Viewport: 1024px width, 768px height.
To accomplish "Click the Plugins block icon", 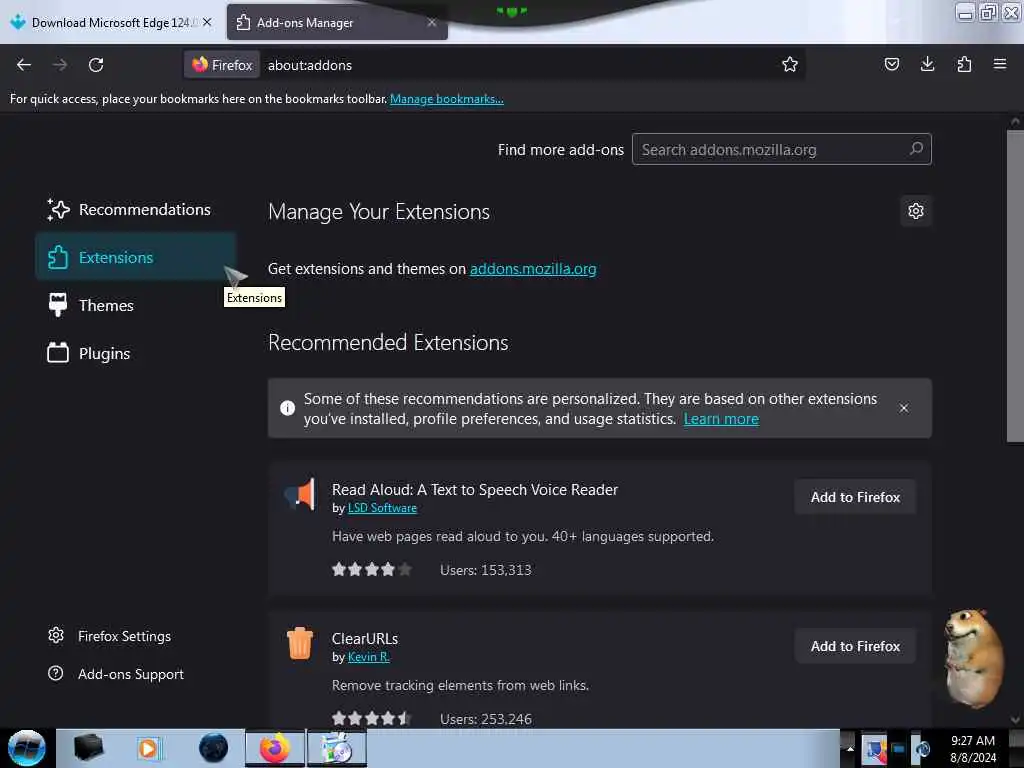I will [x=57, y=353].
